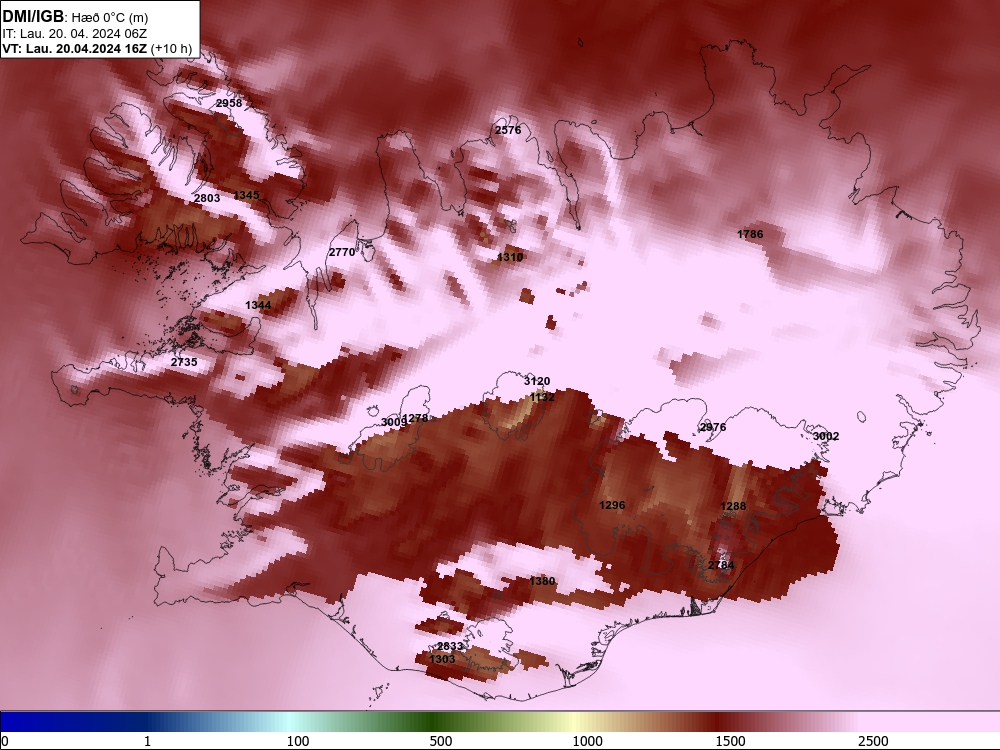This screenshot has width=1000, height=750.
Task: Select the 2803 height label
Action: pyautogui.click(x=207, y=198)
